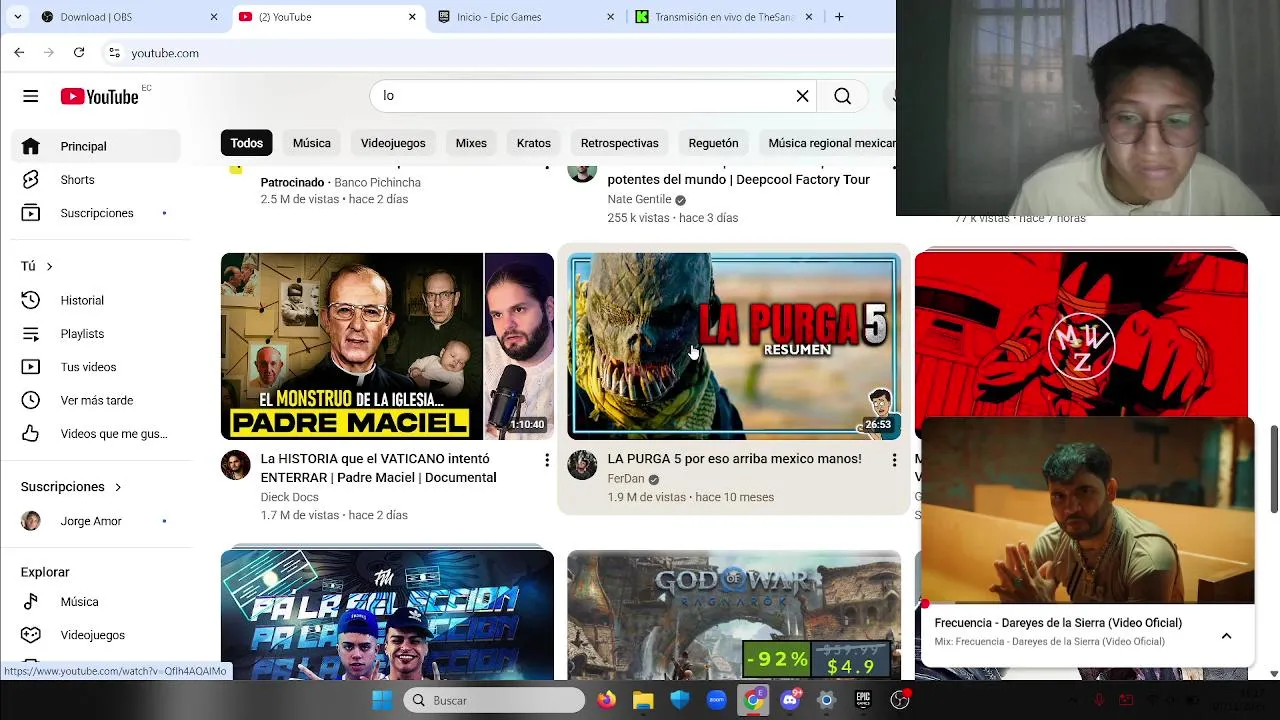Open the La Purga 5 video thumbnail
The image size is (1280, 720).
[734, 346]
